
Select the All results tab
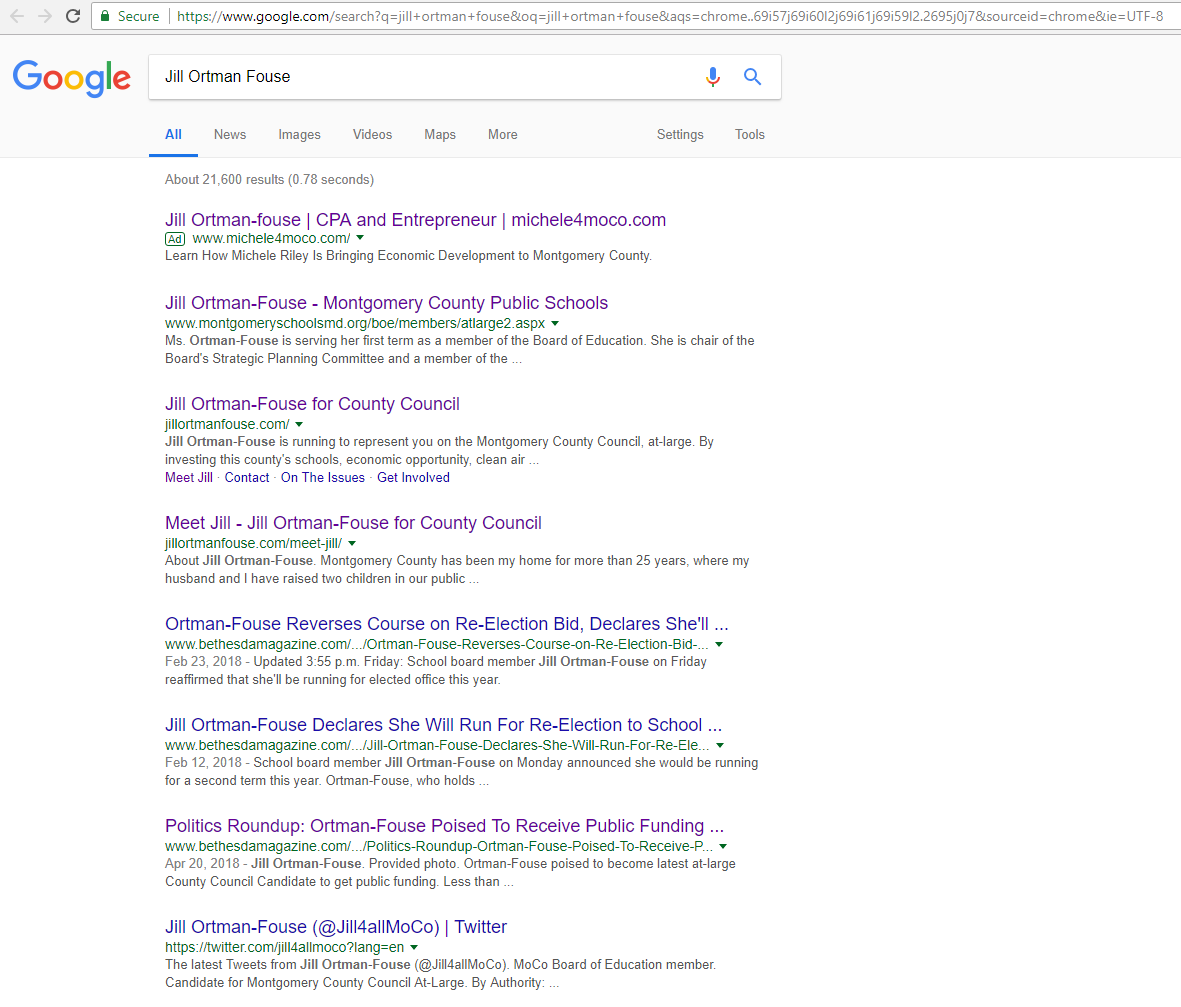tap(173, 135)
